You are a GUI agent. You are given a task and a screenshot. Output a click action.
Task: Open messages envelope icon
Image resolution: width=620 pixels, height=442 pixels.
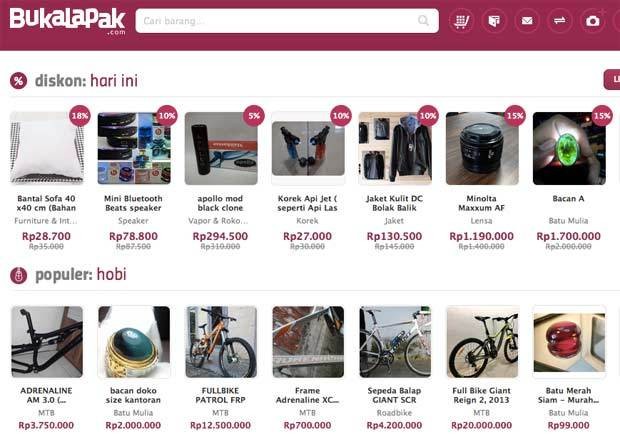527,21
